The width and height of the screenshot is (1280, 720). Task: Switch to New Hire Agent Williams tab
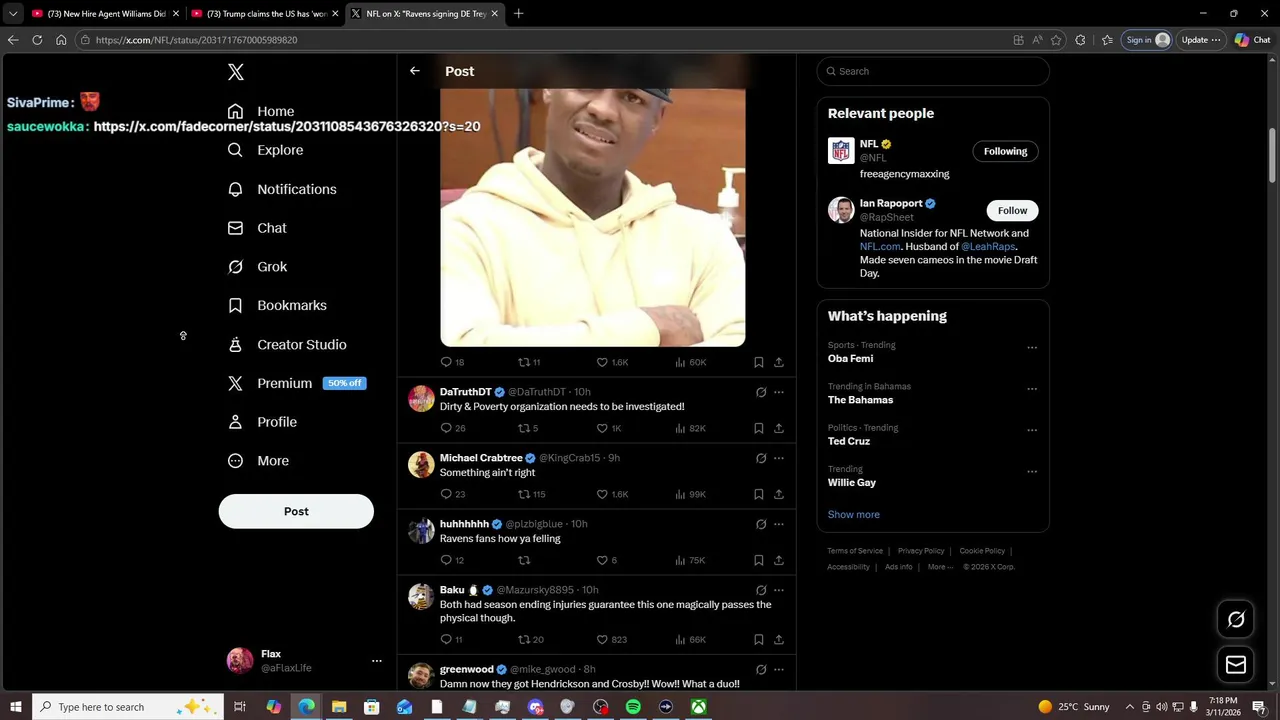[x=105, y=14]
